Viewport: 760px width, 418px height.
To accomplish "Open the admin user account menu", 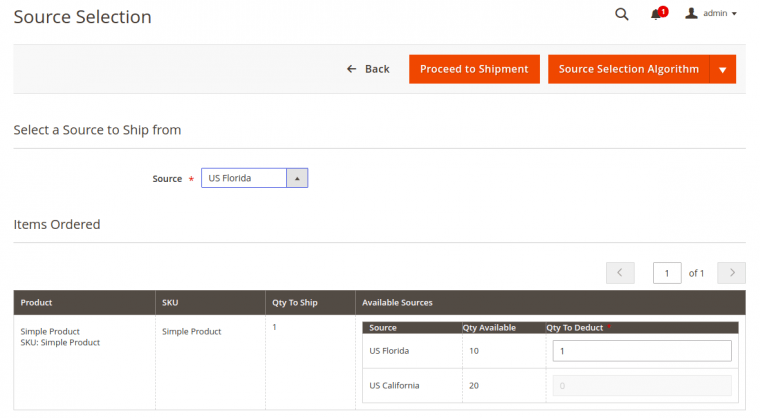I will (x=711, y=14).
